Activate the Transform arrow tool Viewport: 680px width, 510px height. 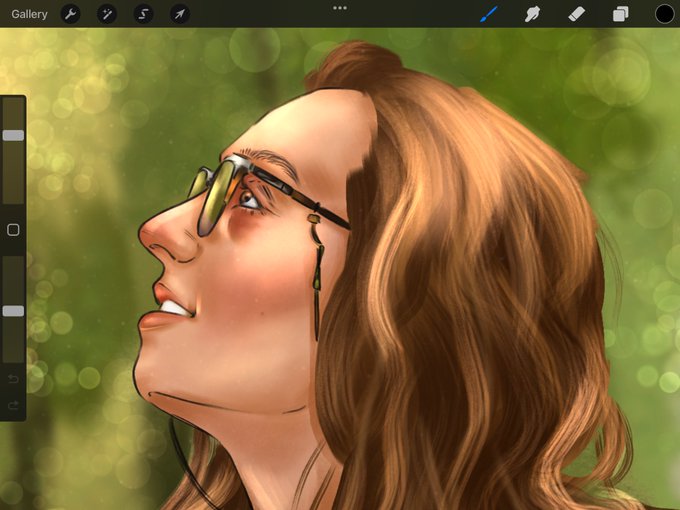pos(180,14)
